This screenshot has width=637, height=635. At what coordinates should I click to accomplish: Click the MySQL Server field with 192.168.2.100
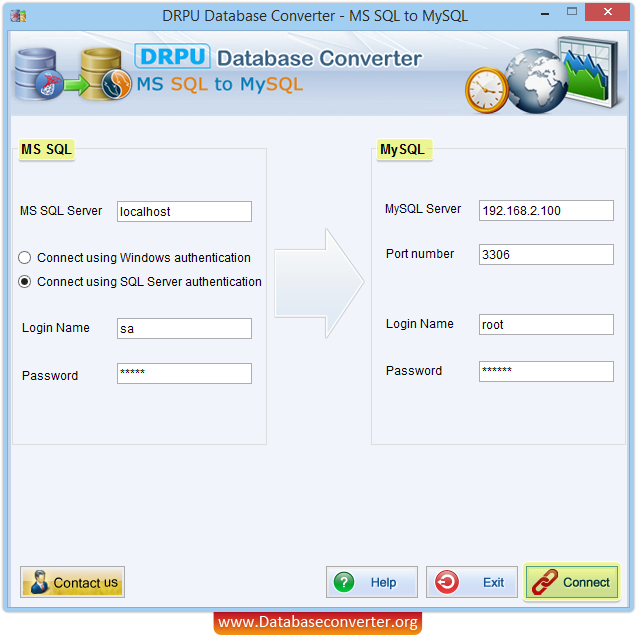(x=546, y=210)
